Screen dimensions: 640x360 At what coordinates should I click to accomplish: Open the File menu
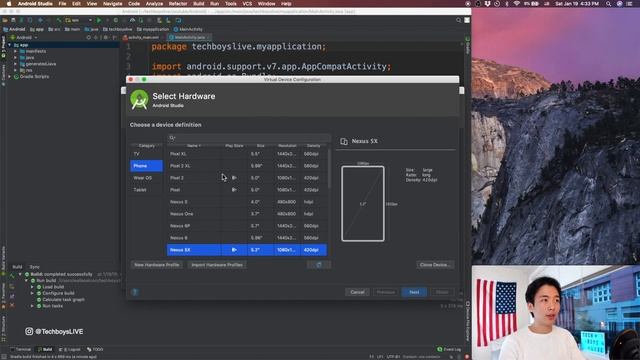pos(62,4)
